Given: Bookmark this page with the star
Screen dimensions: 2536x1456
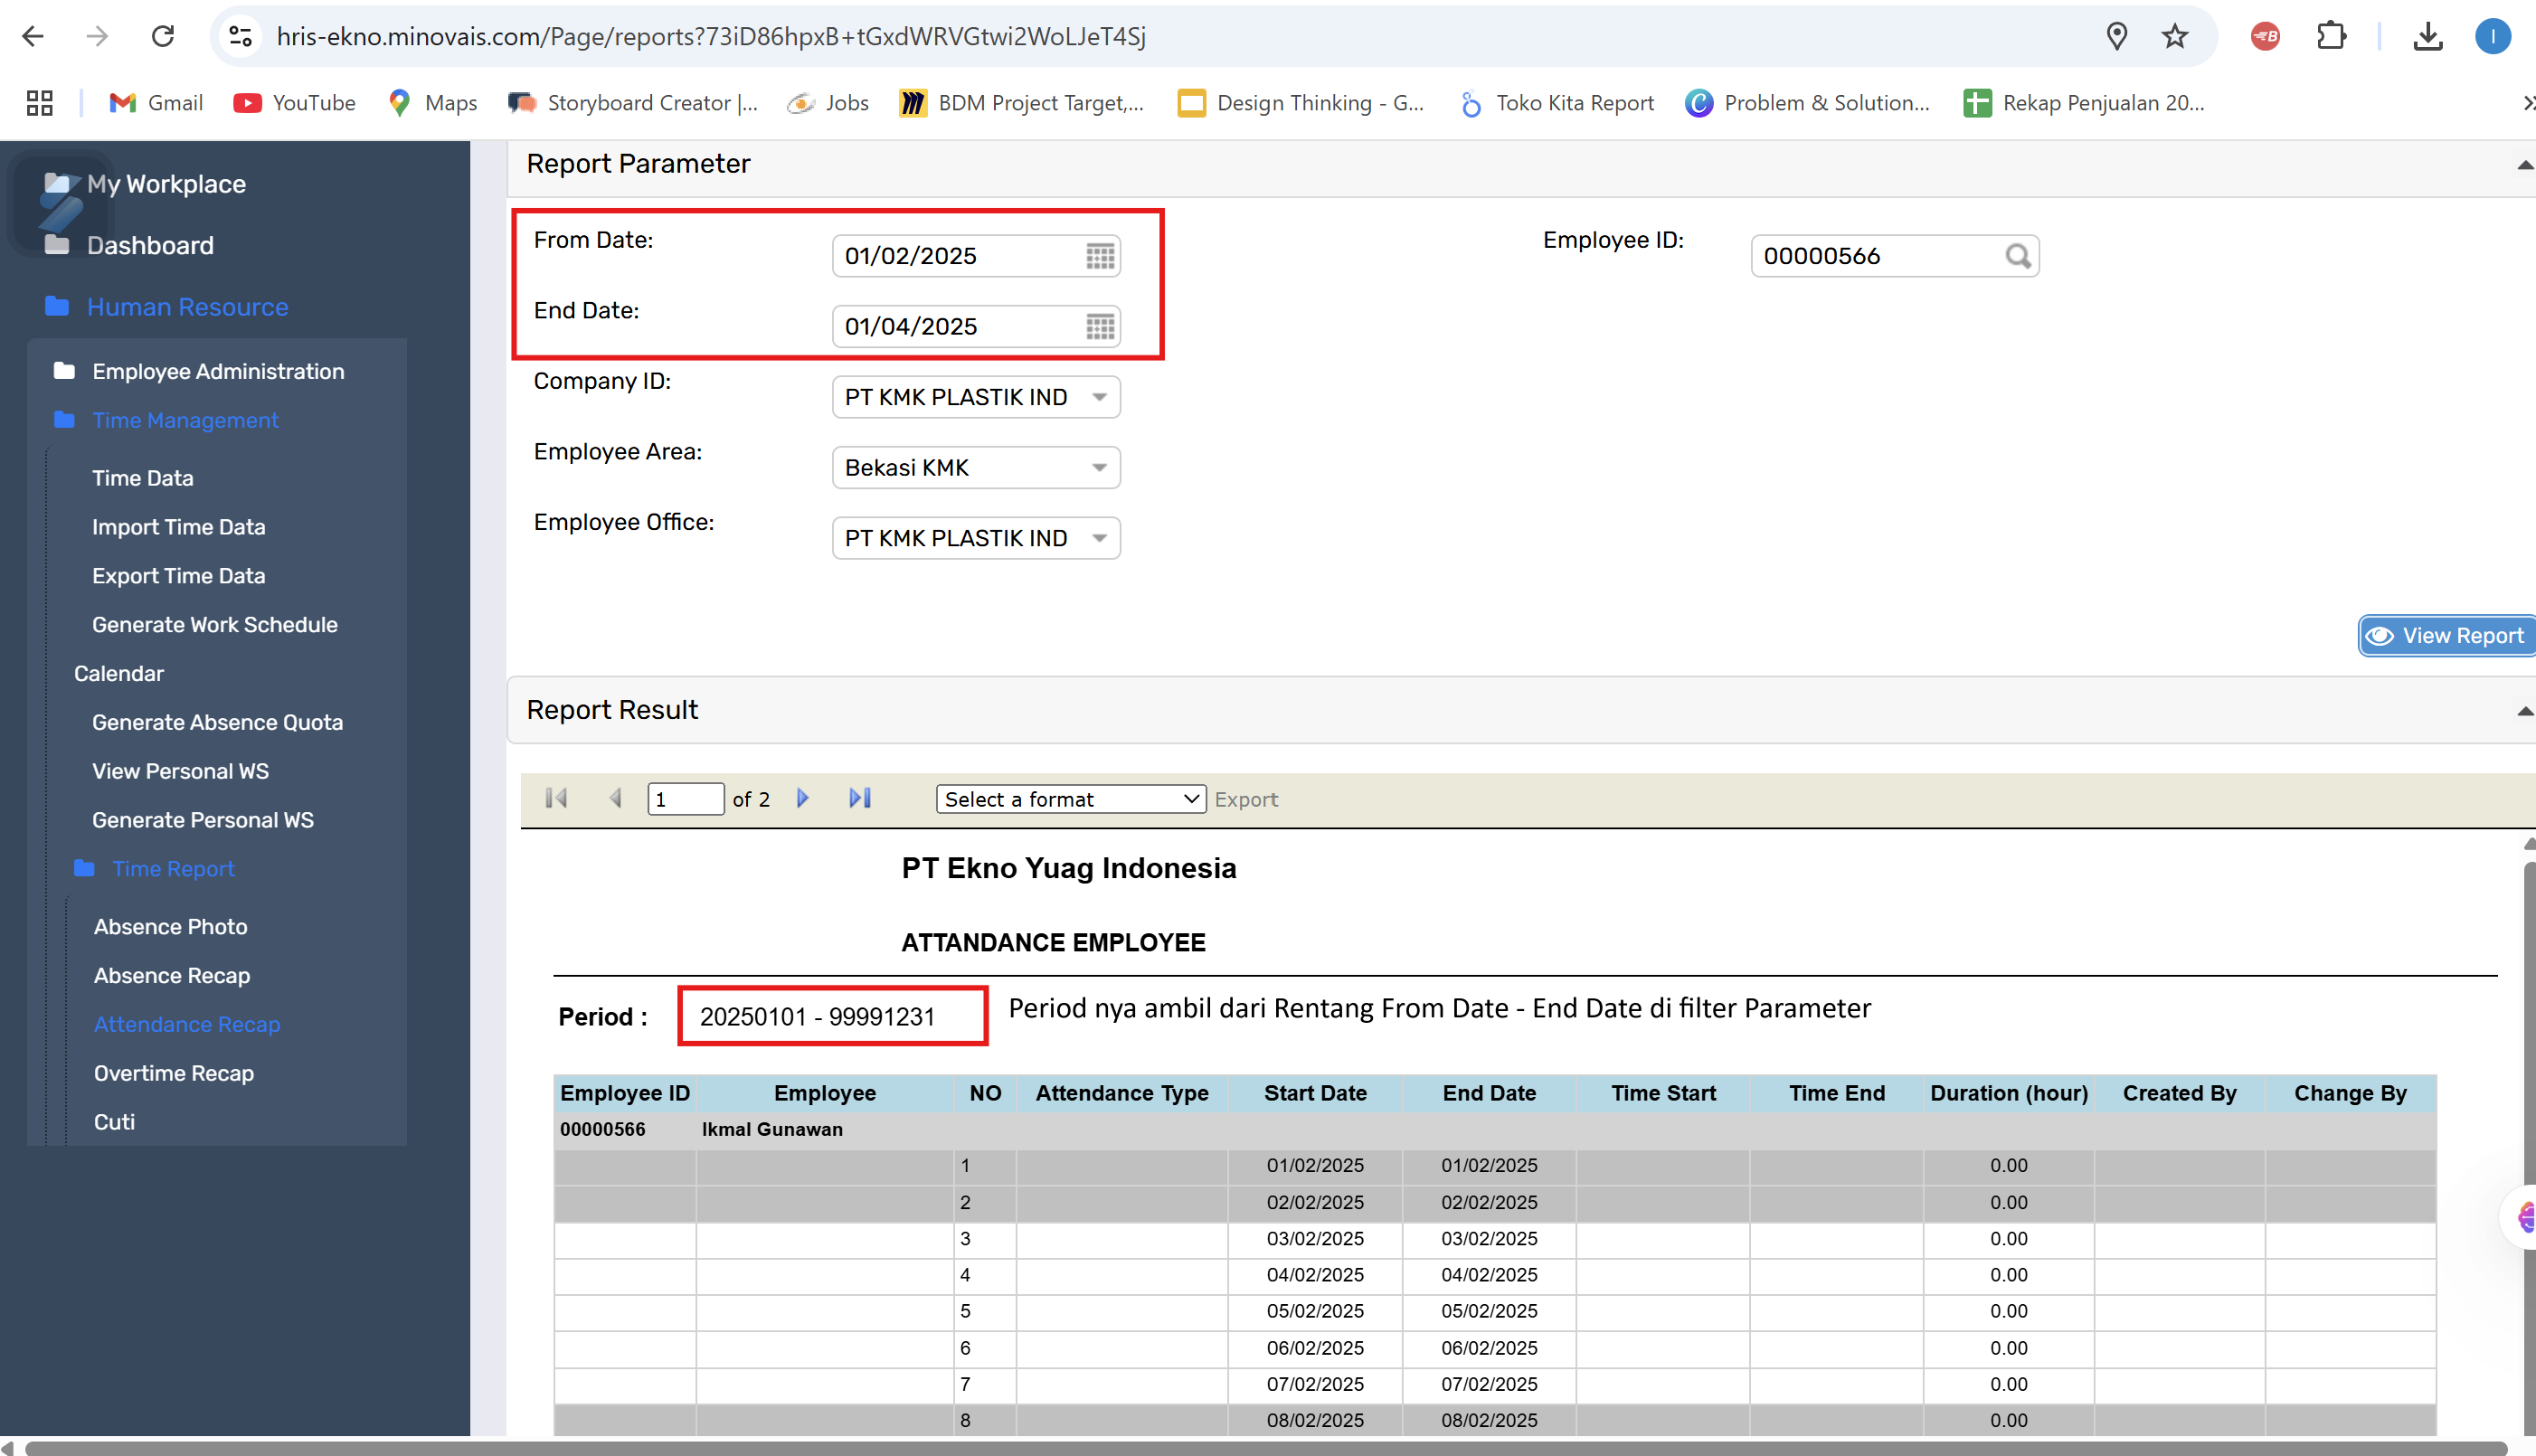Looking at the screenshot, I should 2174,36.
